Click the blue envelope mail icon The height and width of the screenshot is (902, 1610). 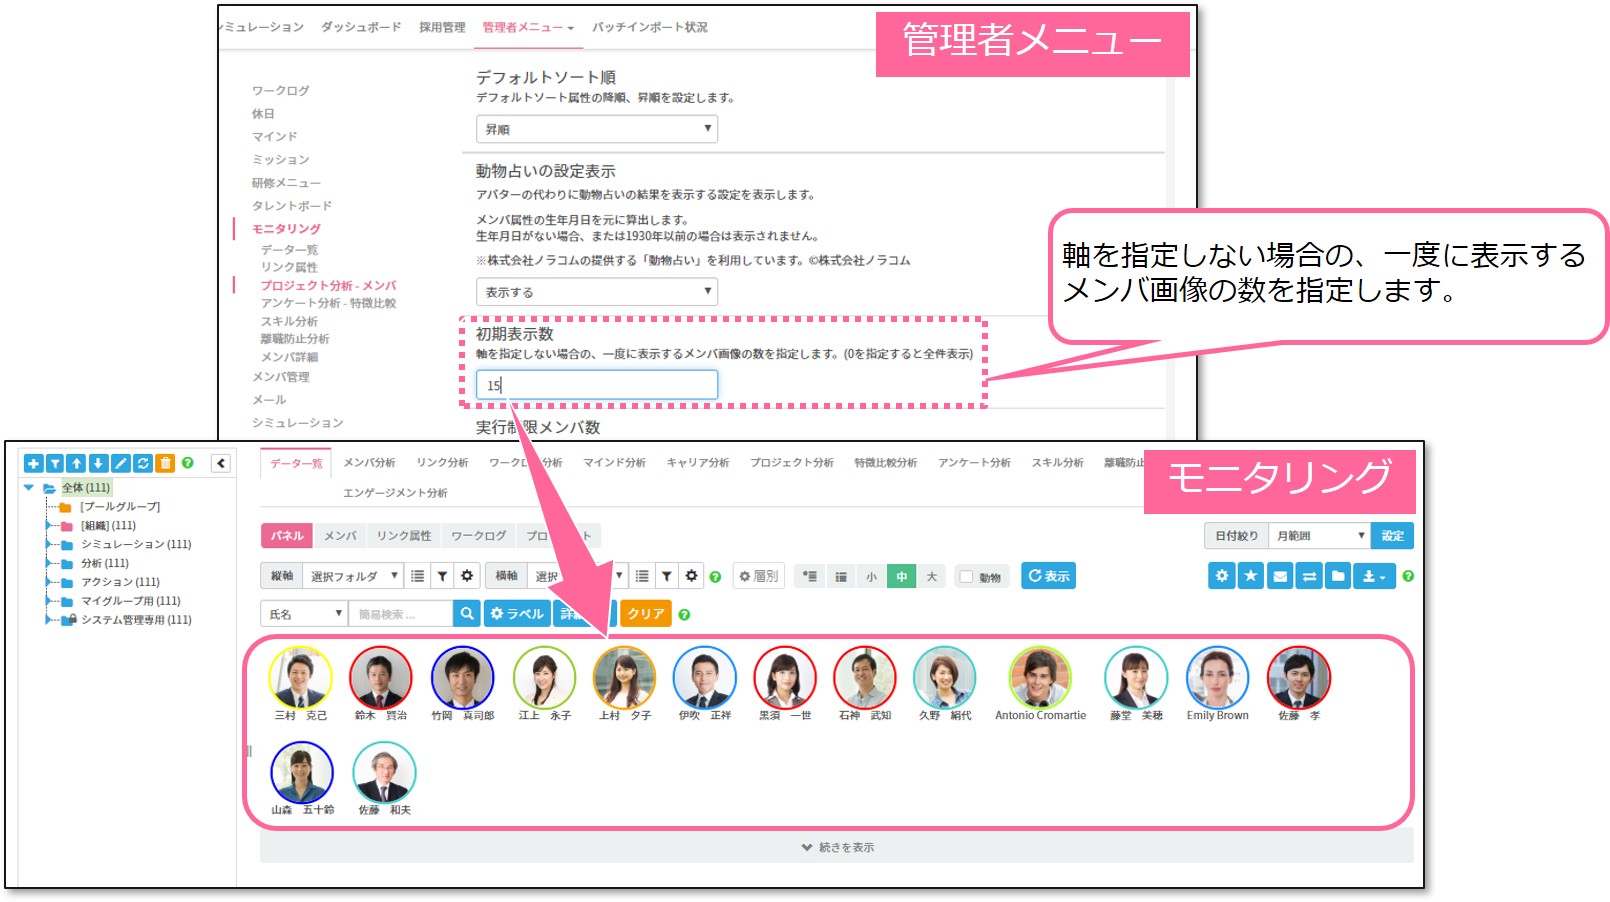coord(1279,576)
